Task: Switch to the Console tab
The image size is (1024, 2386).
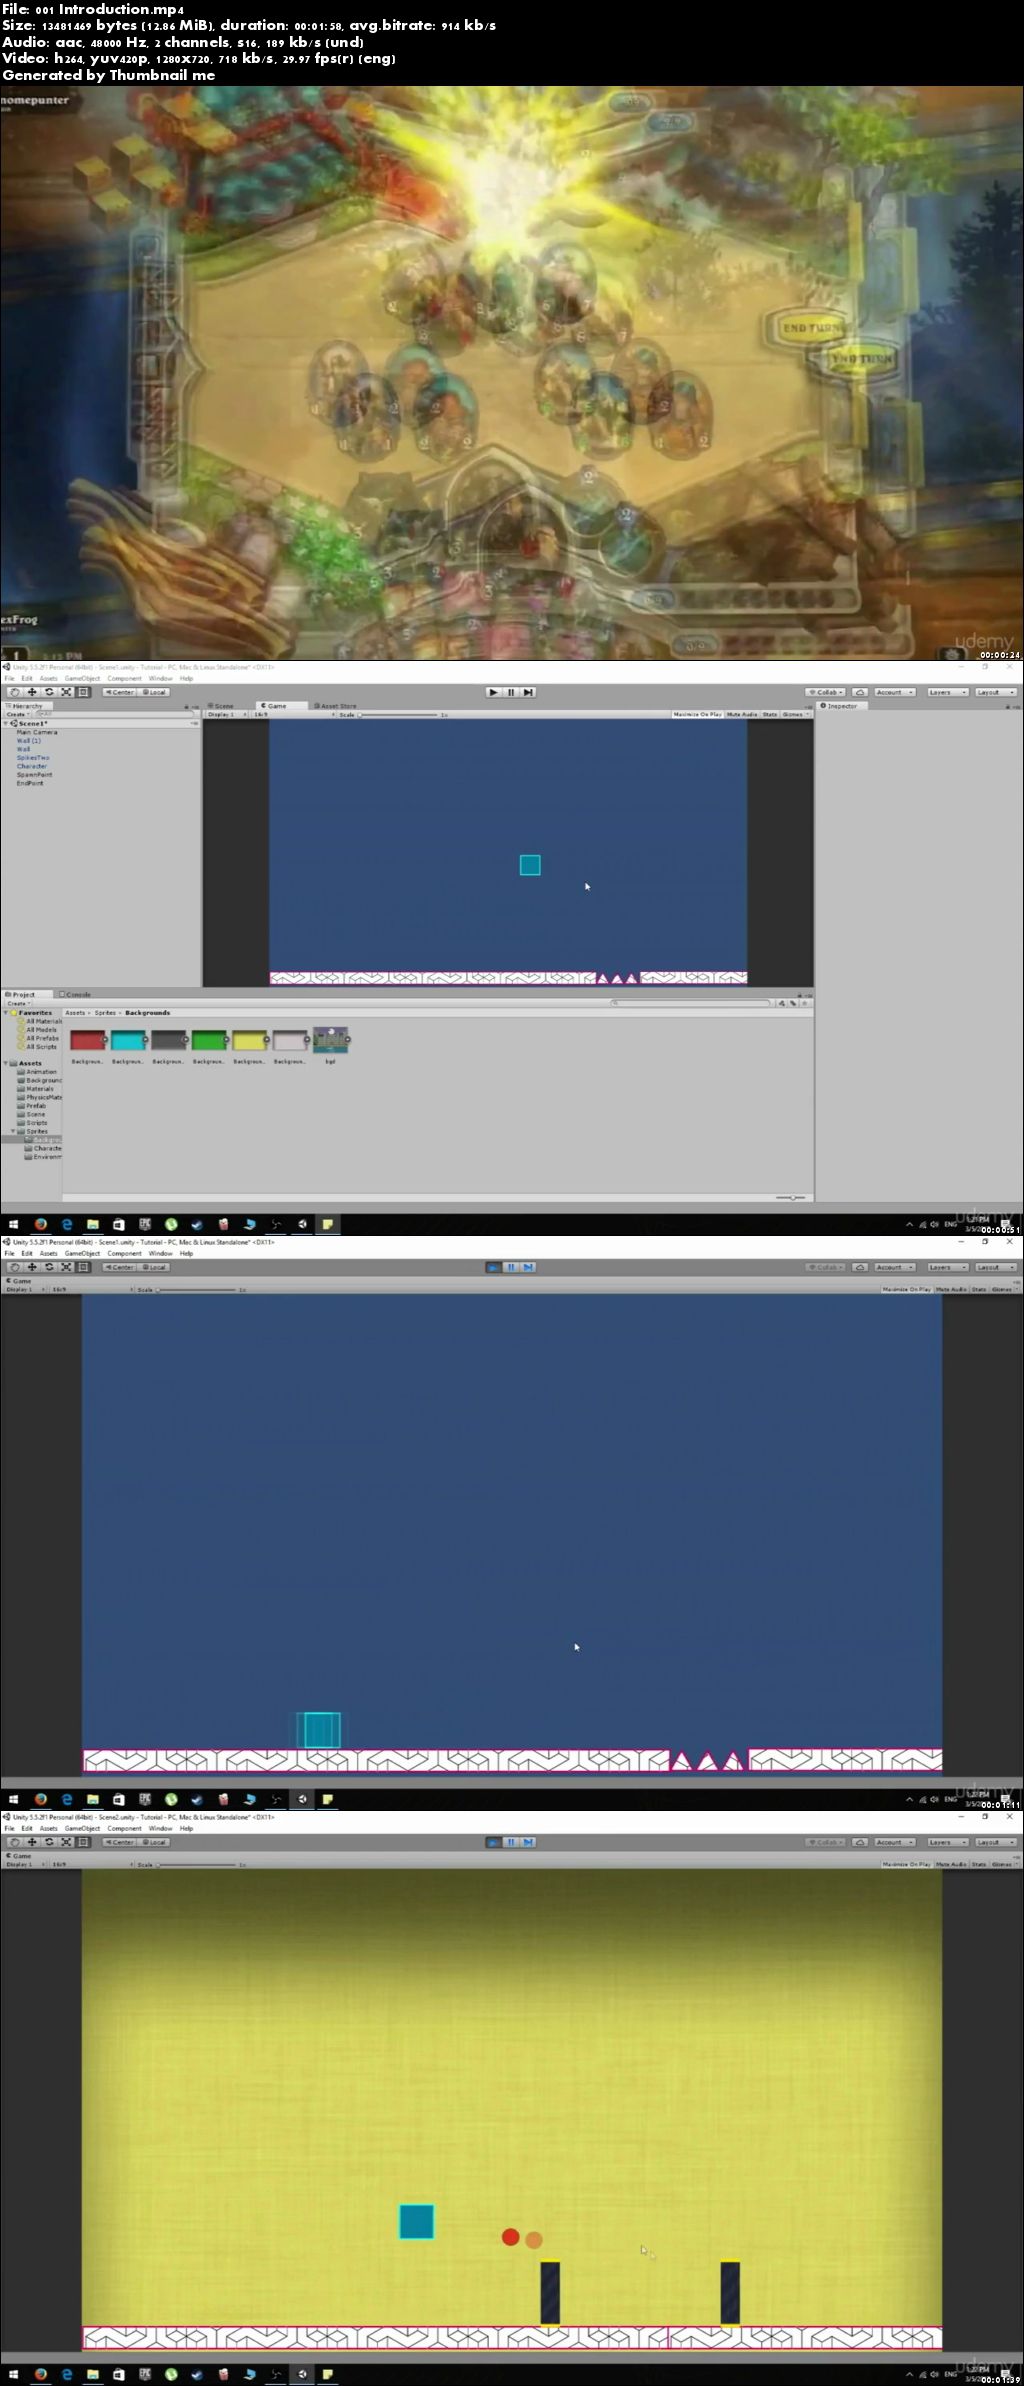Action: [x=76, y=994]
